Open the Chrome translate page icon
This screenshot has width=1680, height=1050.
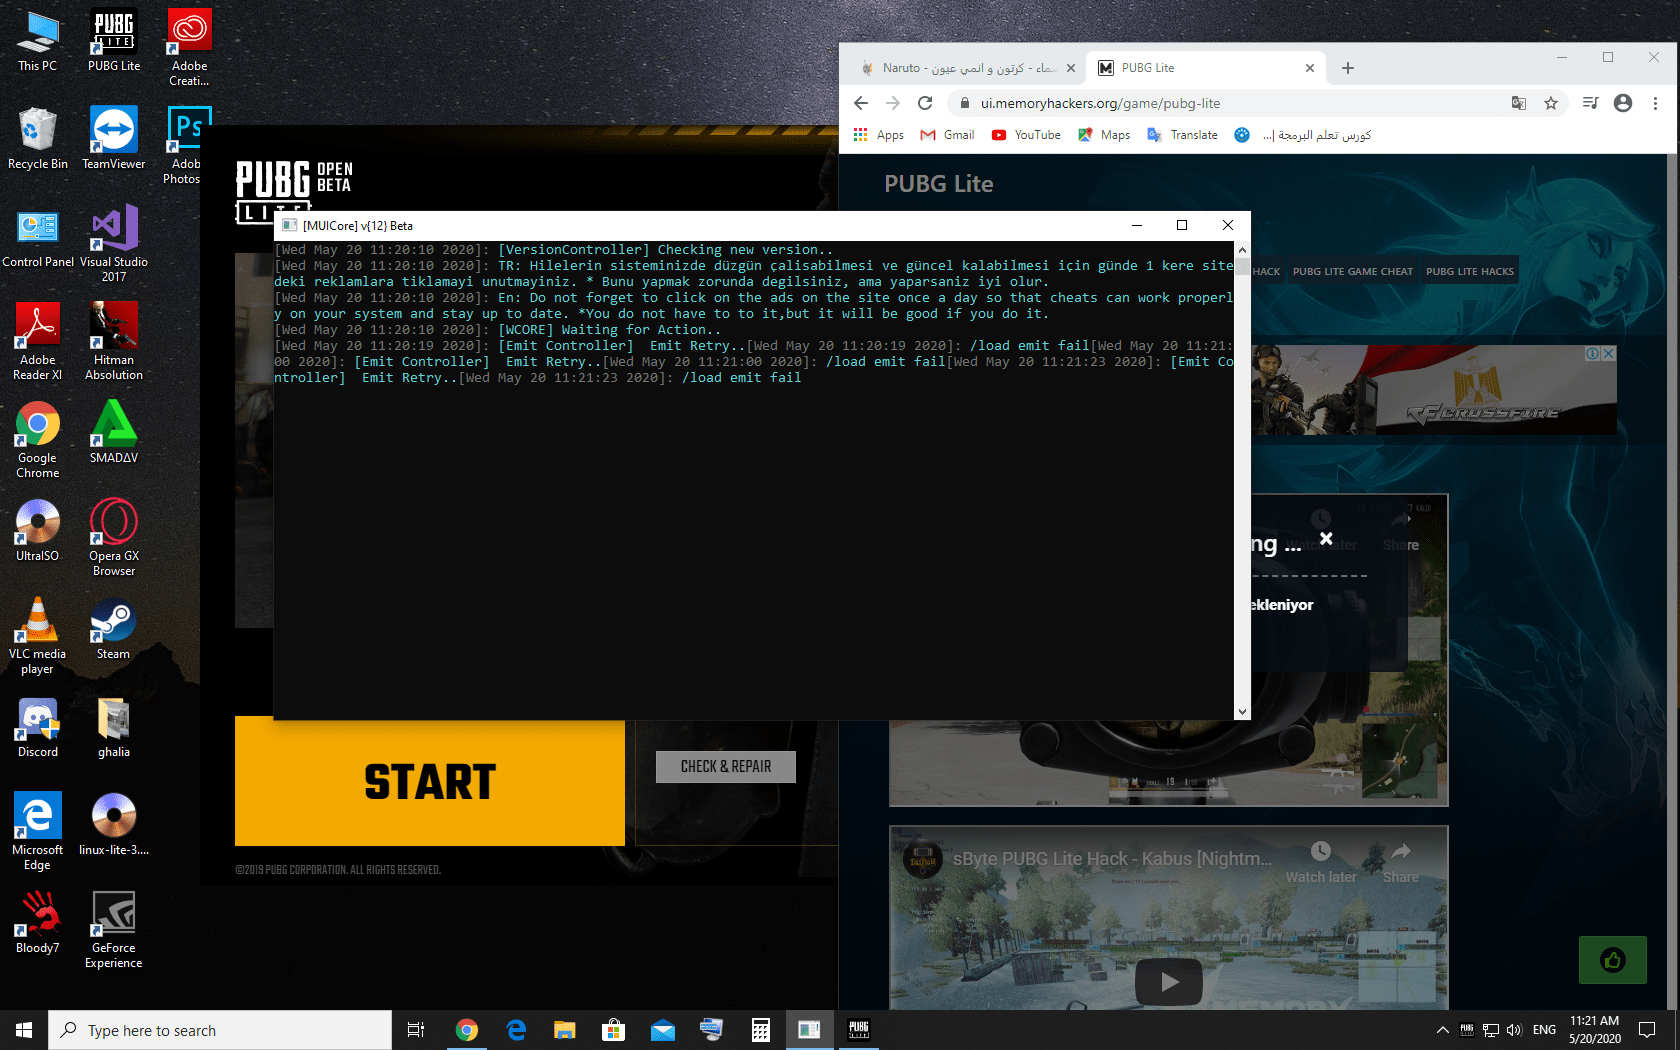coord(1519,103)
